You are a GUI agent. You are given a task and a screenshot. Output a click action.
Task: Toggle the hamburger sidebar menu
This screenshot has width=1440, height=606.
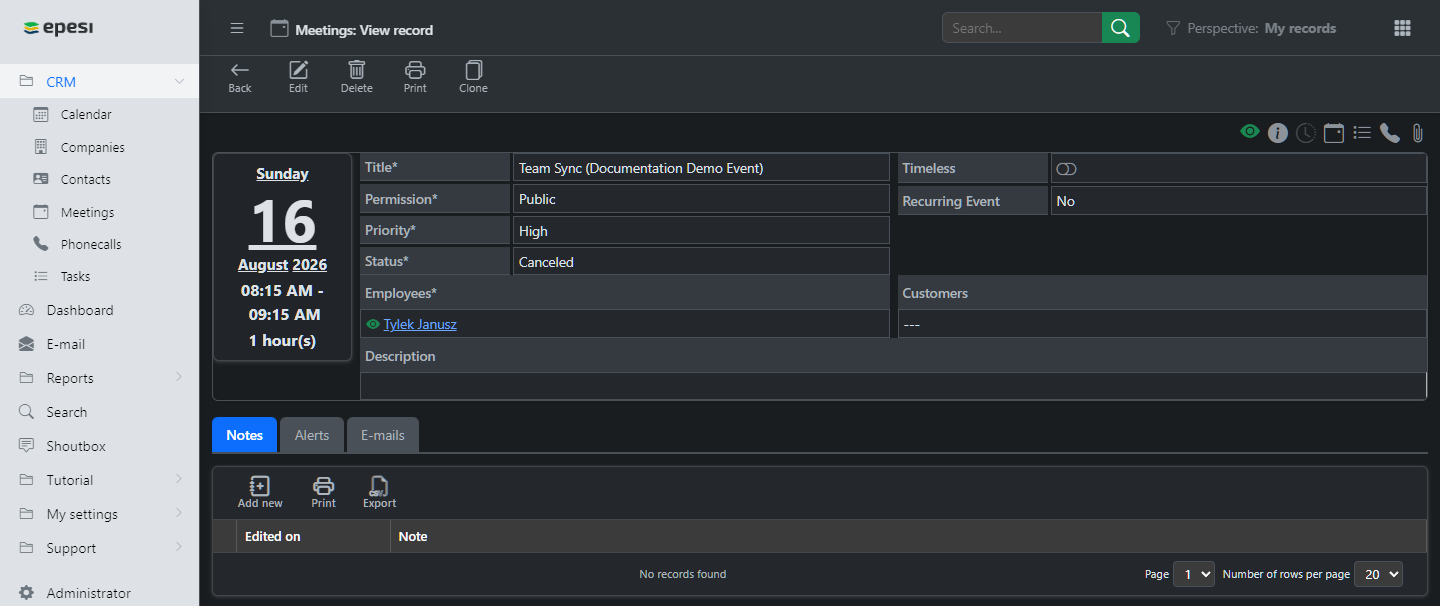pos(237,28)
